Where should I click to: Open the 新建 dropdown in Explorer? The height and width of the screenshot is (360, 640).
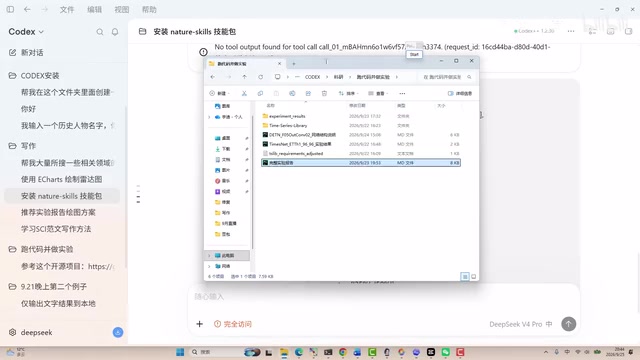(x=219, y=93)
